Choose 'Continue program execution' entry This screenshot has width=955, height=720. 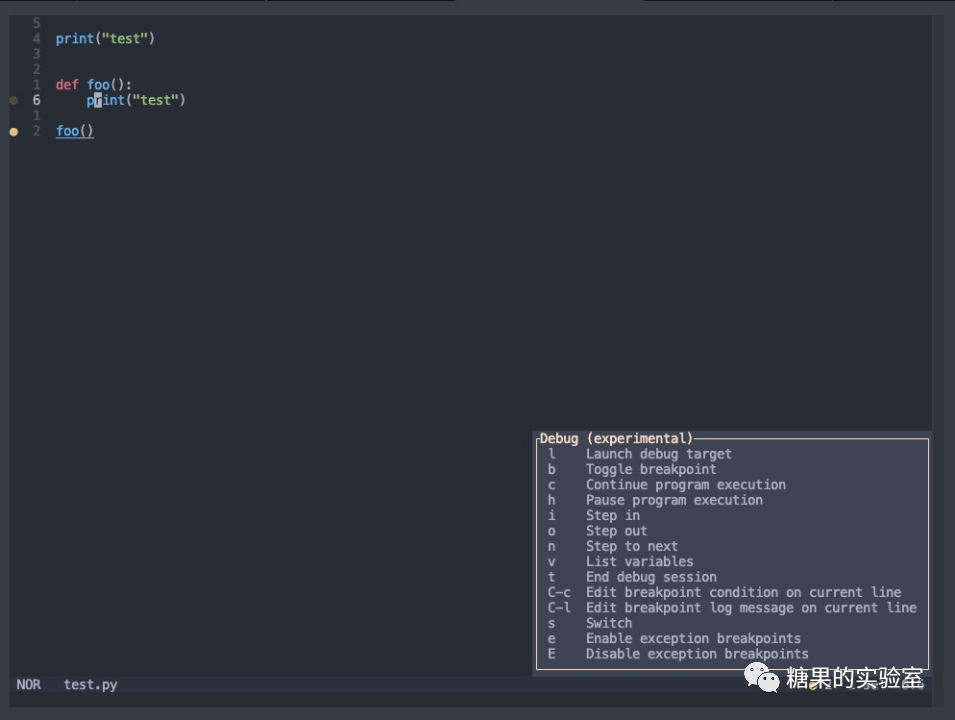(733, 485)
